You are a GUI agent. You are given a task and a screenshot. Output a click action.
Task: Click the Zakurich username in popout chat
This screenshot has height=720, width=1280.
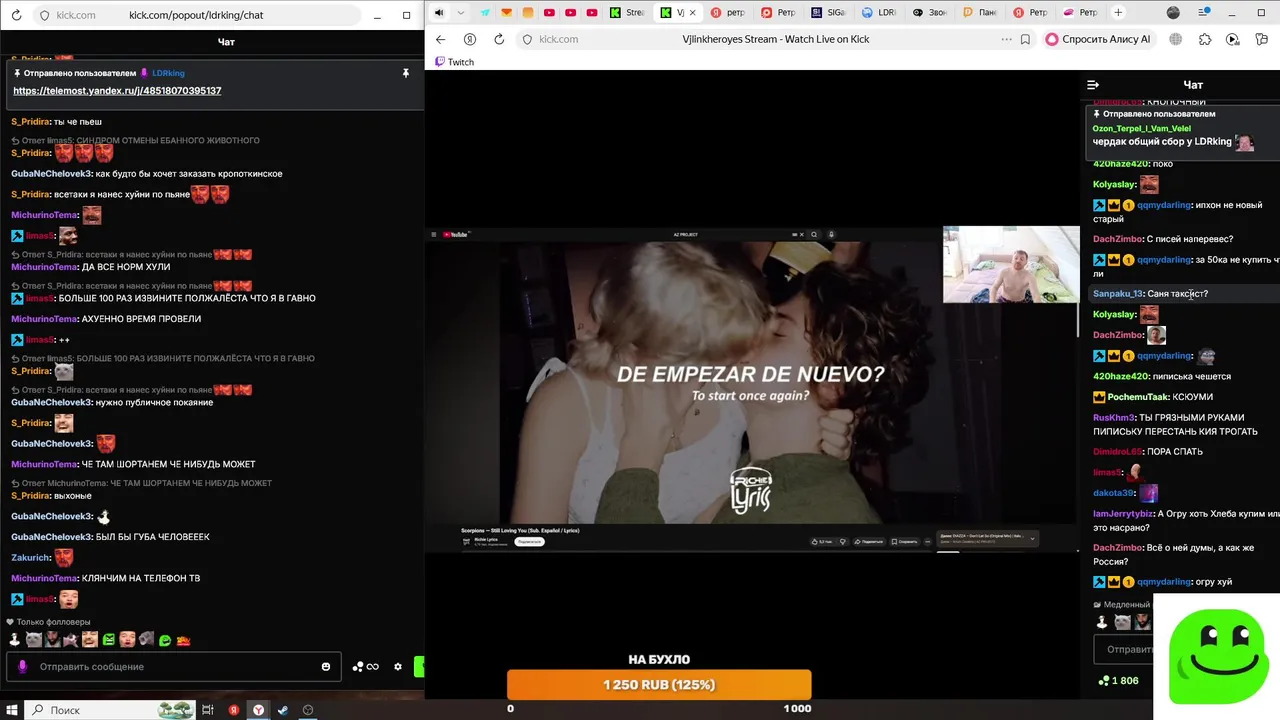31,558
